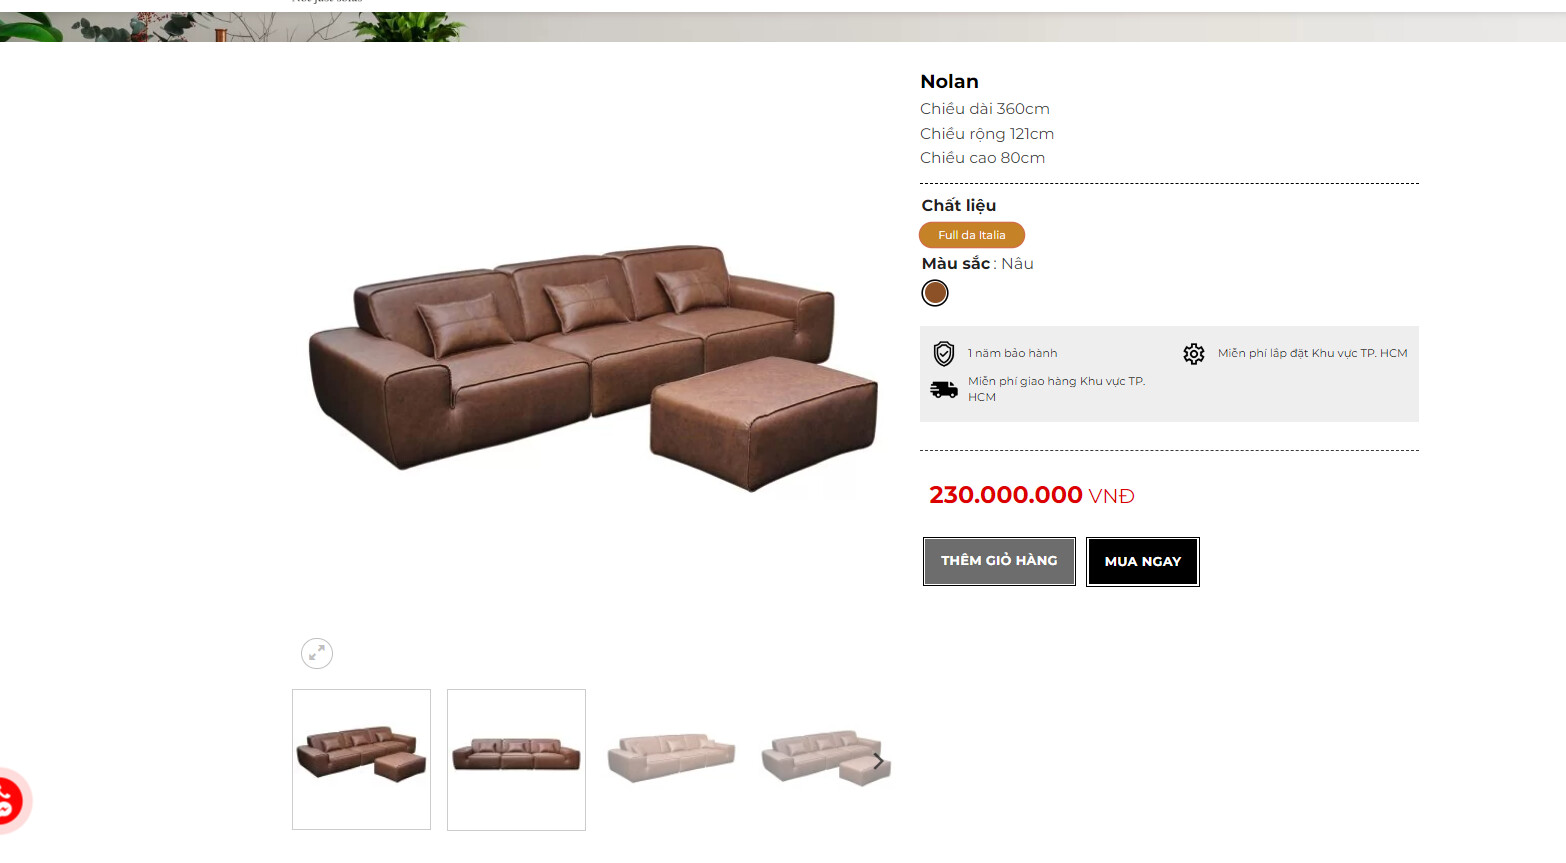Click Miễn phí lắp đặt Khu vực TP. HCM text

(x=1312, y=353)
